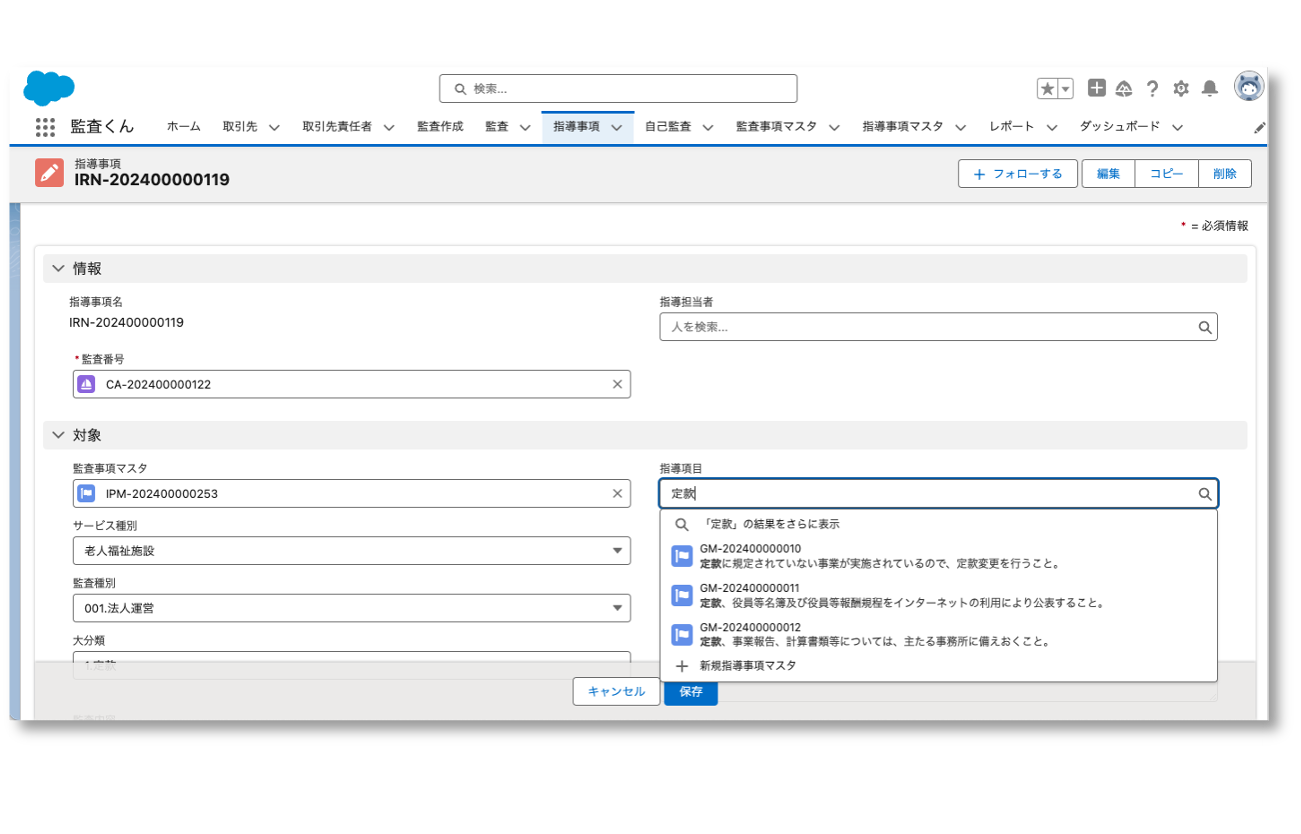Image resolution: width=1301 pixels, height=834 pixels.
Task: Choose 新規指導事項マスタ option
Action: pyautogui.click(x=938, y=665)
